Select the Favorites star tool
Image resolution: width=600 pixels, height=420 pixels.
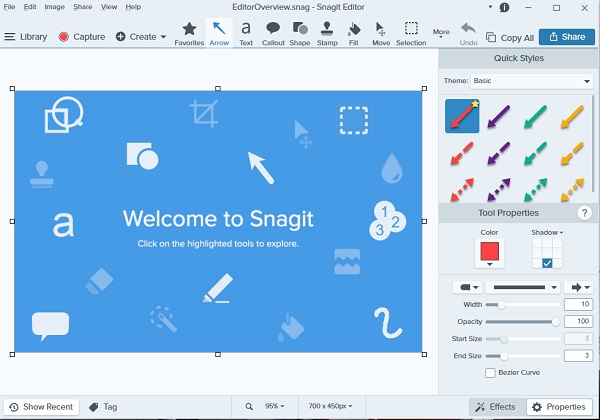[189, 33]
